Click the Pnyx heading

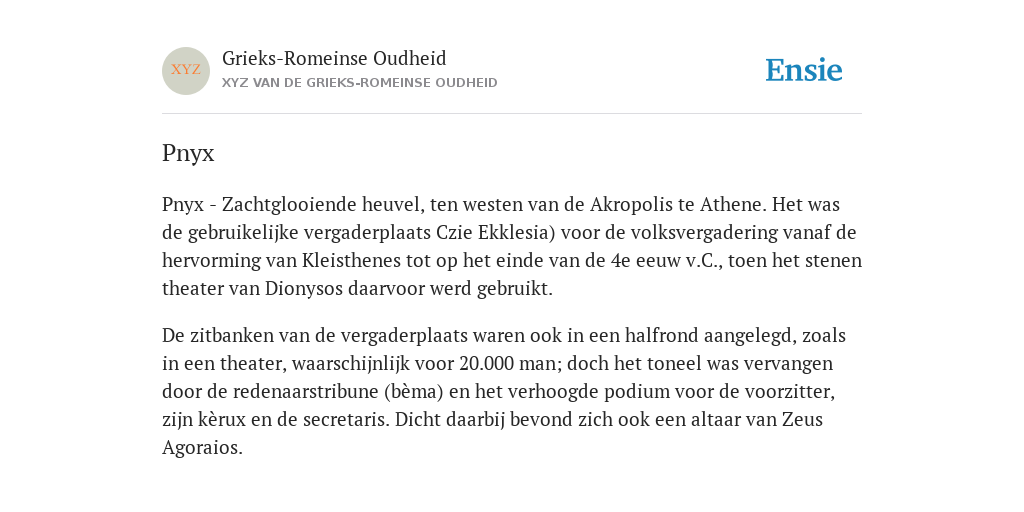coord(188,153)
